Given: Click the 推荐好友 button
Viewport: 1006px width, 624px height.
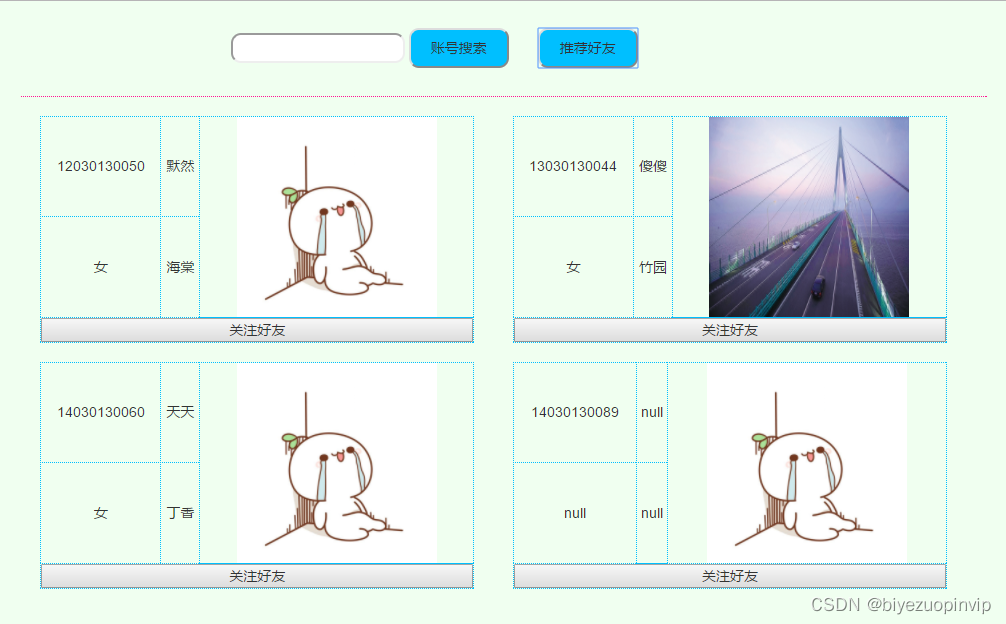Looking at the screenshot, I should point(587,47).
